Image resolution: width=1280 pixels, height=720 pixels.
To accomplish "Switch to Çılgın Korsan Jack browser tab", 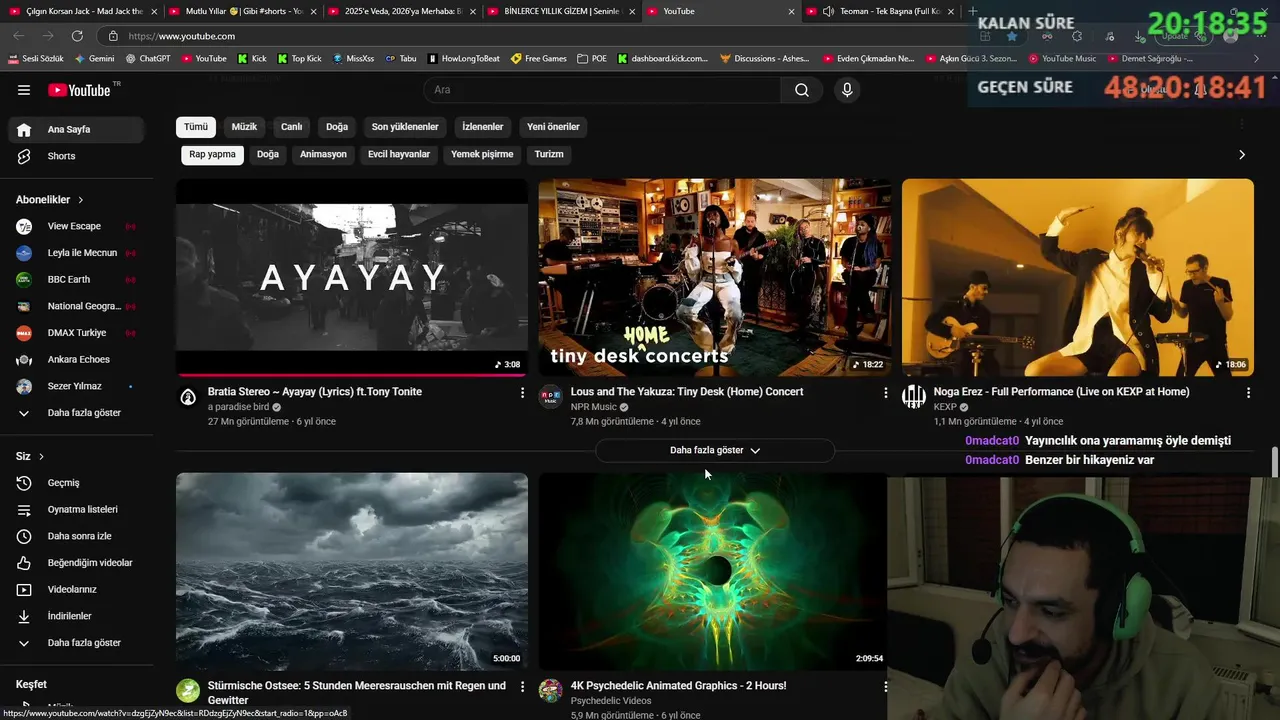I will [x=82, y=11].
